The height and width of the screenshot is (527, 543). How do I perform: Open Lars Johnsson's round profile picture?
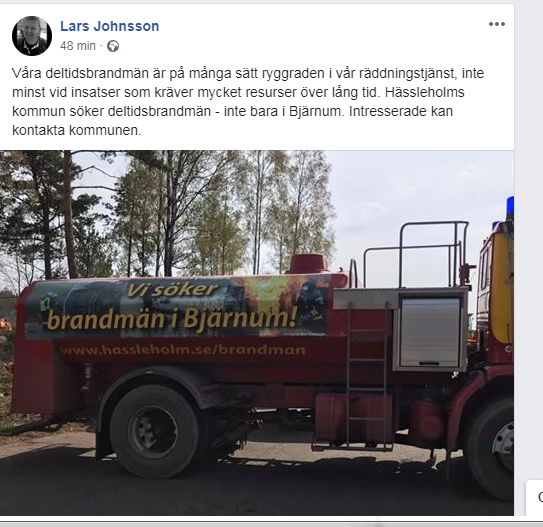click(x=32, y=36)
